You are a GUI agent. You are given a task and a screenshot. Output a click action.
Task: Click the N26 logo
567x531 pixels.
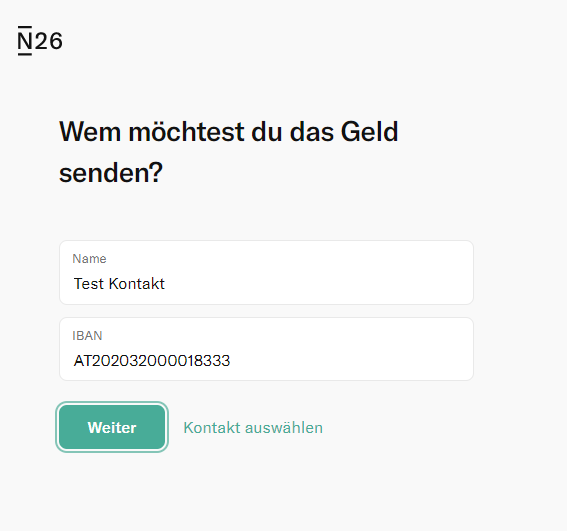pos(40,41)
